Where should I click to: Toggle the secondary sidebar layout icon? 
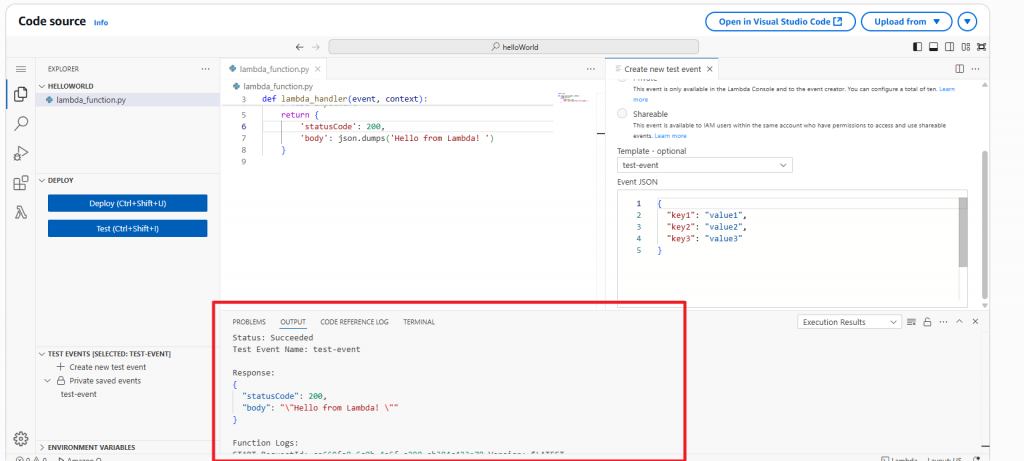point(950,47)
